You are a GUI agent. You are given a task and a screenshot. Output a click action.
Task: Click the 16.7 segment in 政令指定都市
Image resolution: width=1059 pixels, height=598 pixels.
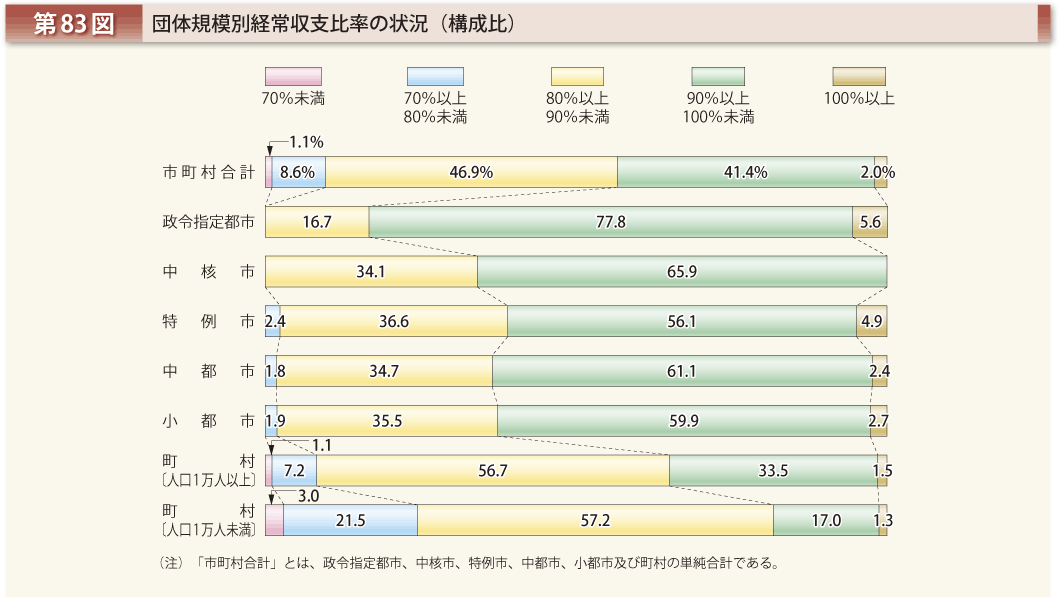[317, 222]
